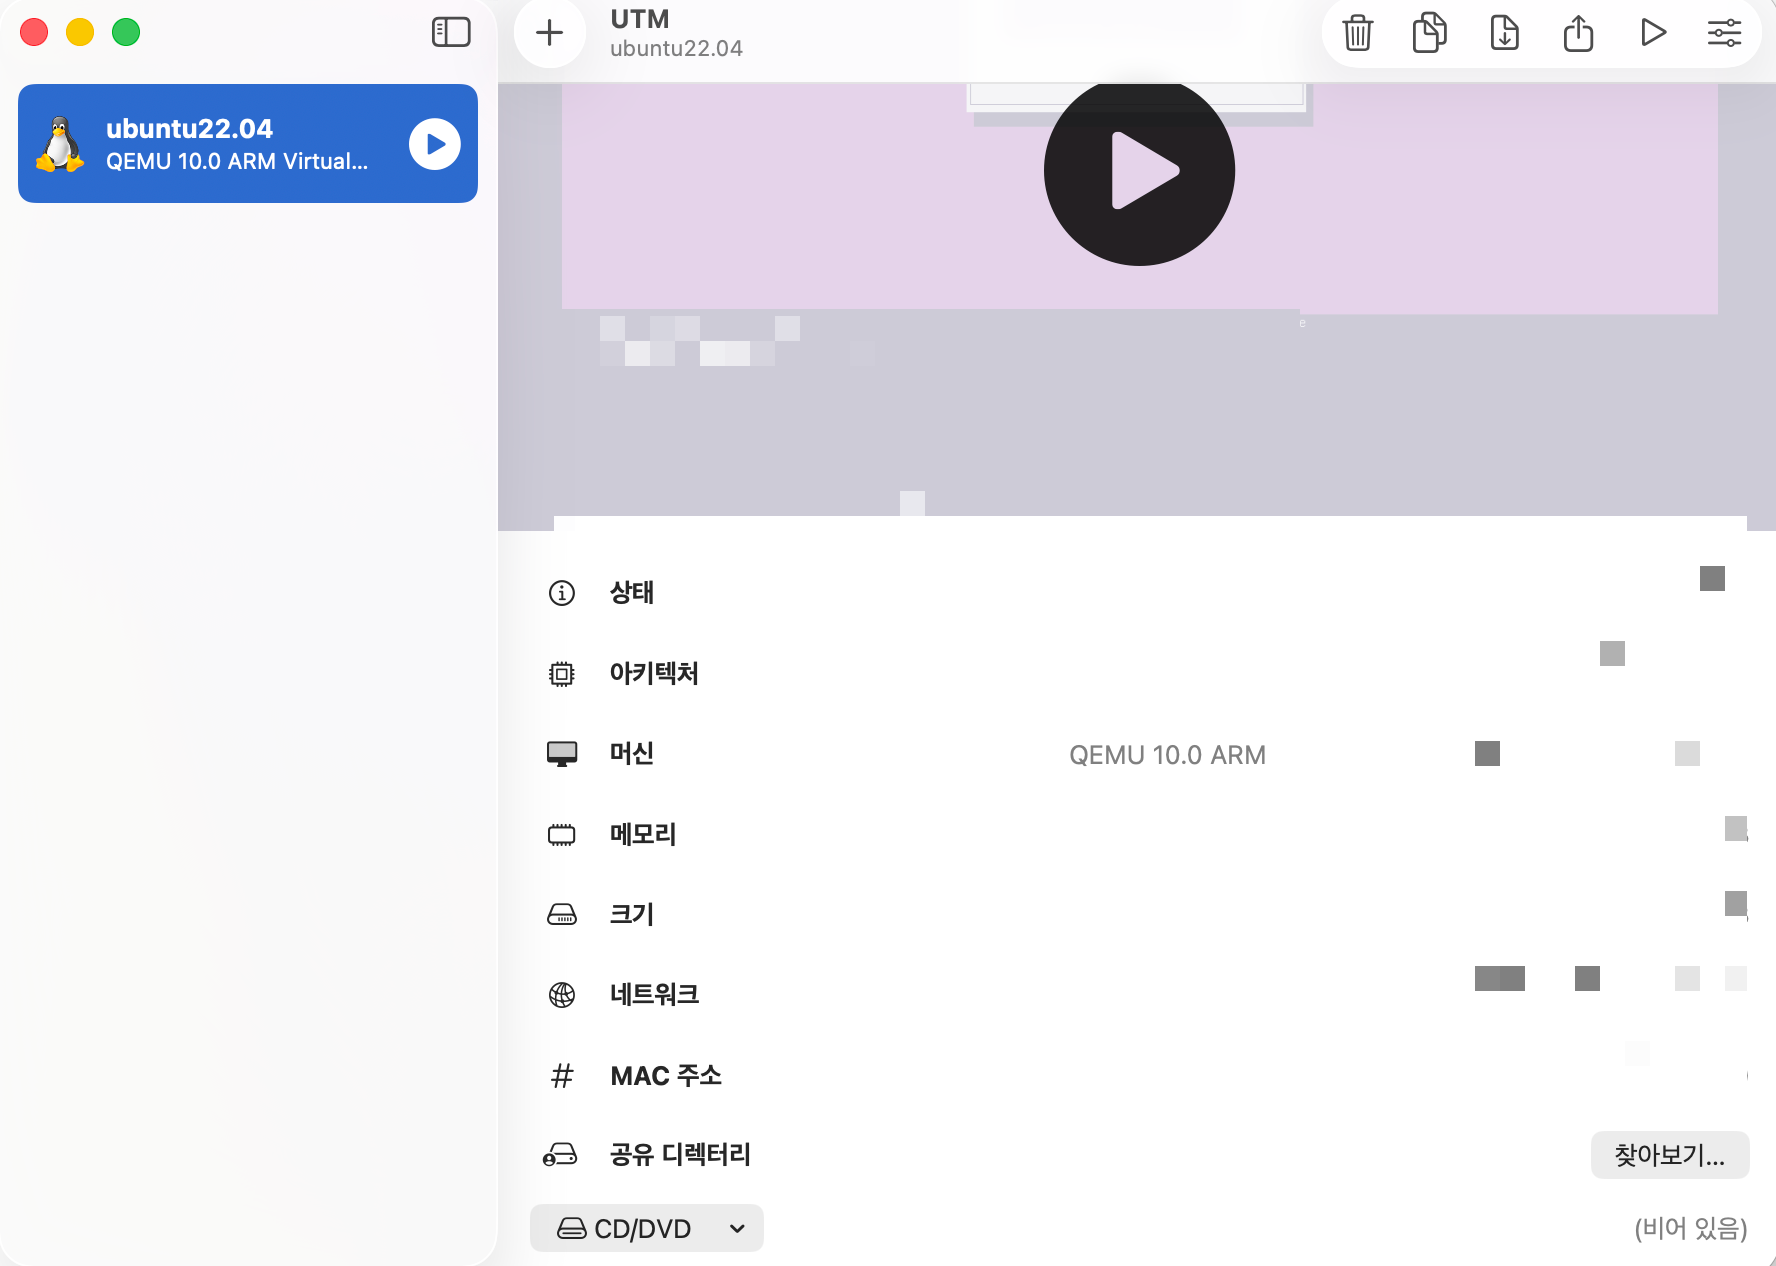Click the 크기 drive icon
The image size is (1776, 1266).
pyautogui.click(x=562, y=915)
